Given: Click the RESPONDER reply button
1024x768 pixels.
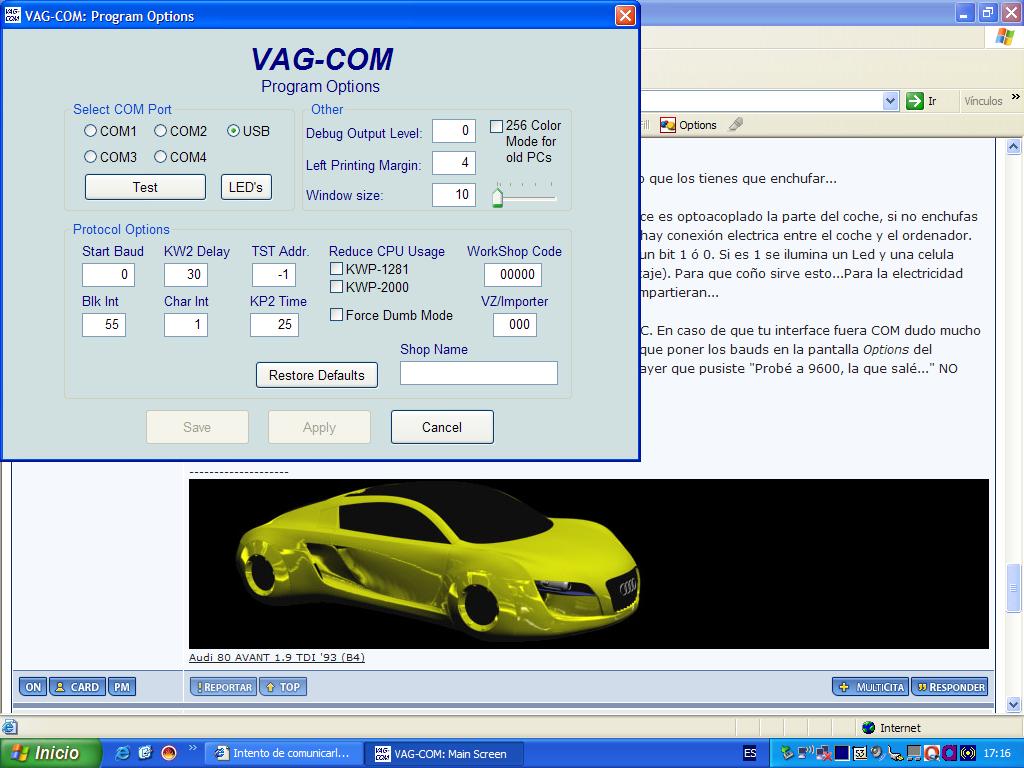Looking at the screenshot, I should tap(950, 687).
